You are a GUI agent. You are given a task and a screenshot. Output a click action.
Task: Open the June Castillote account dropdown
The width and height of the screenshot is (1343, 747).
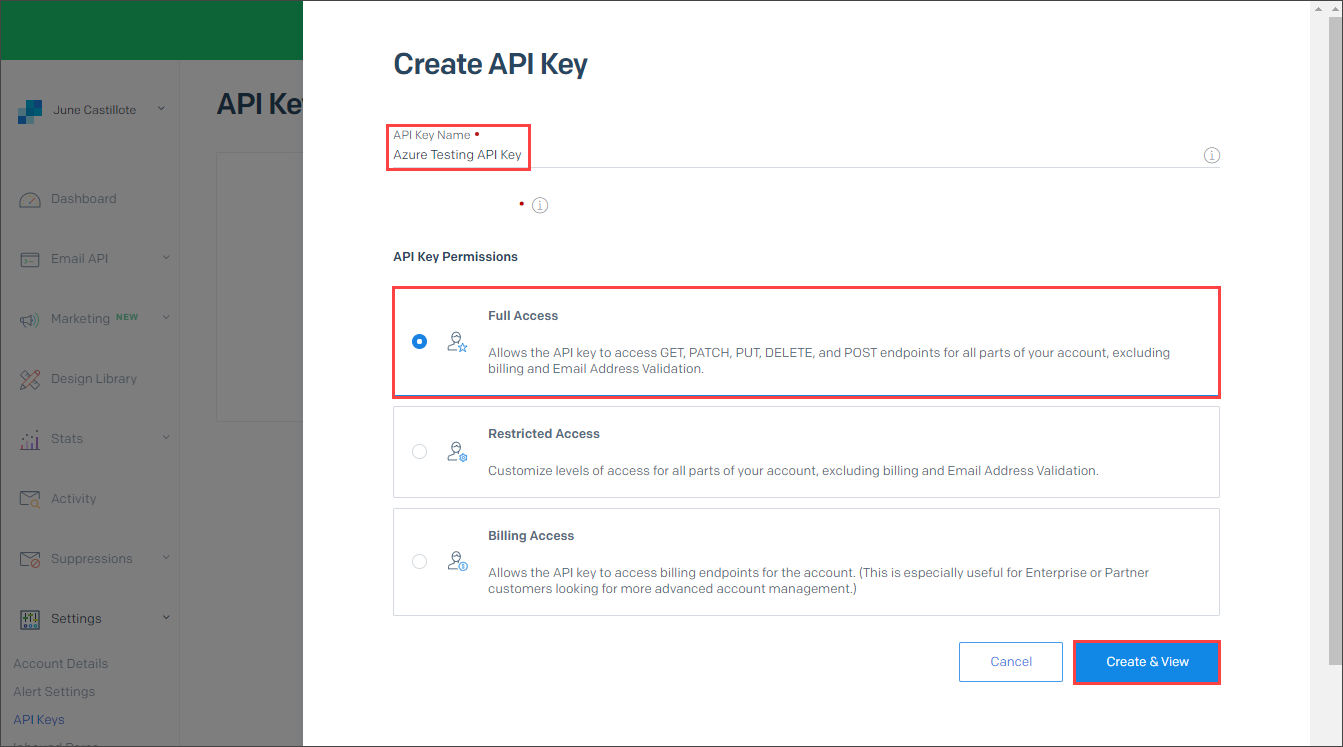point(92,110)
